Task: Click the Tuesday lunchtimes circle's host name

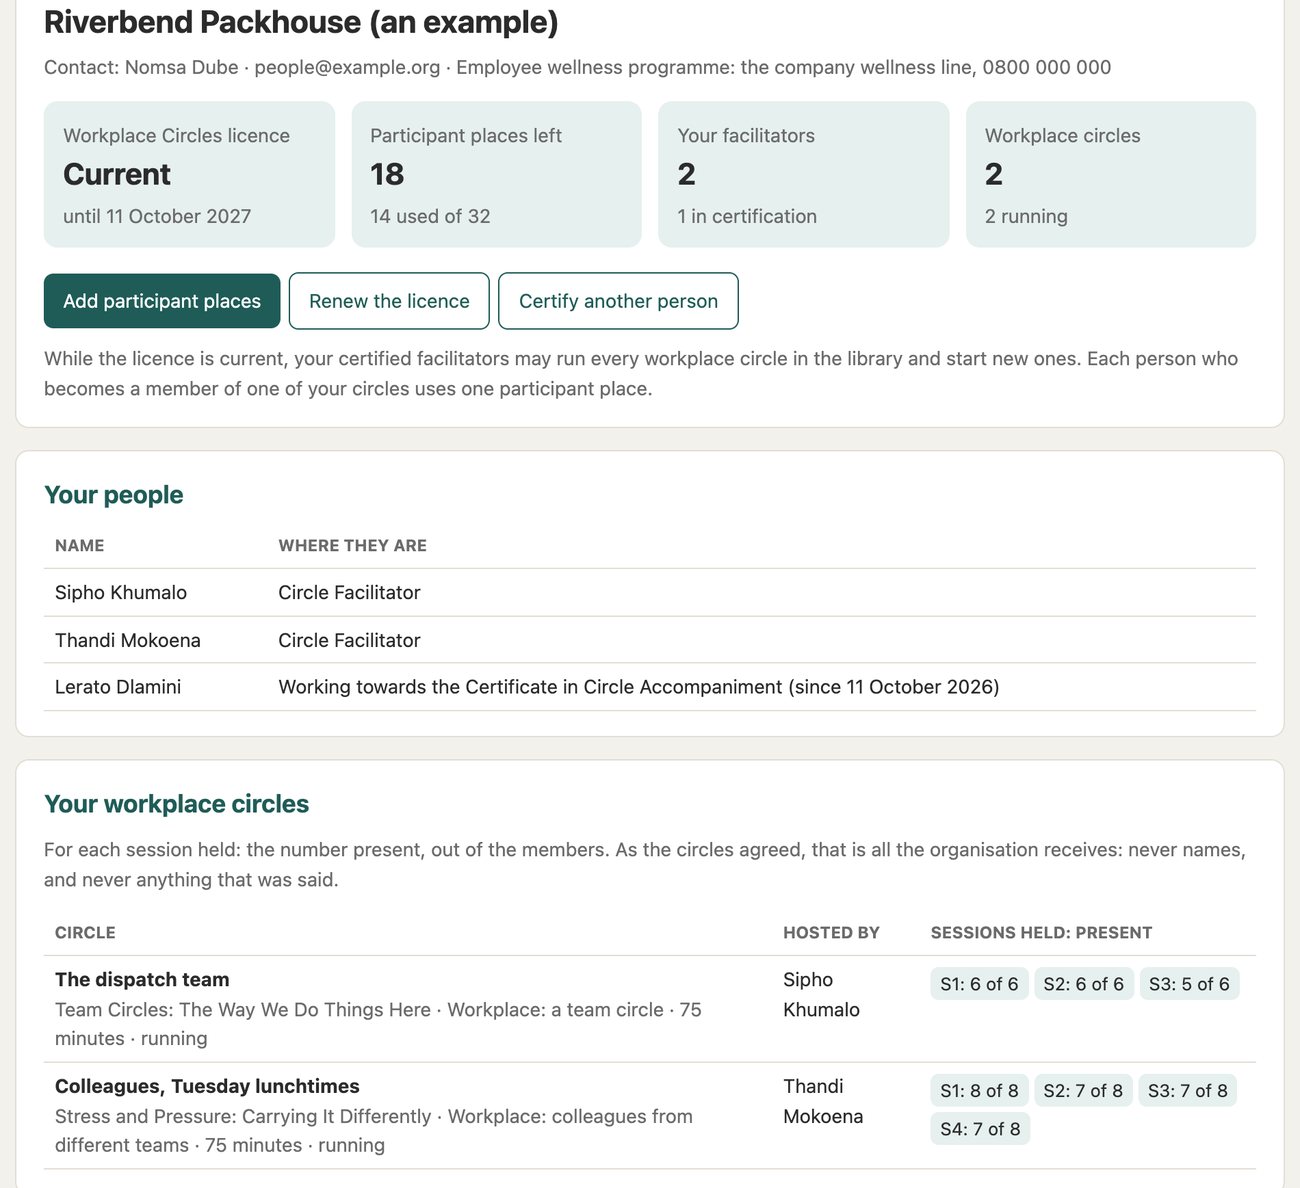Action: point(823,1101)
